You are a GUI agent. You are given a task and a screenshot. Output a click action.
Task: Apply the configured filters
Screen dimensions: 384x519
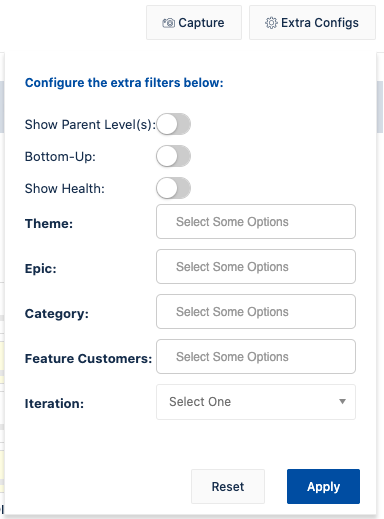click(x=323, y=487)
